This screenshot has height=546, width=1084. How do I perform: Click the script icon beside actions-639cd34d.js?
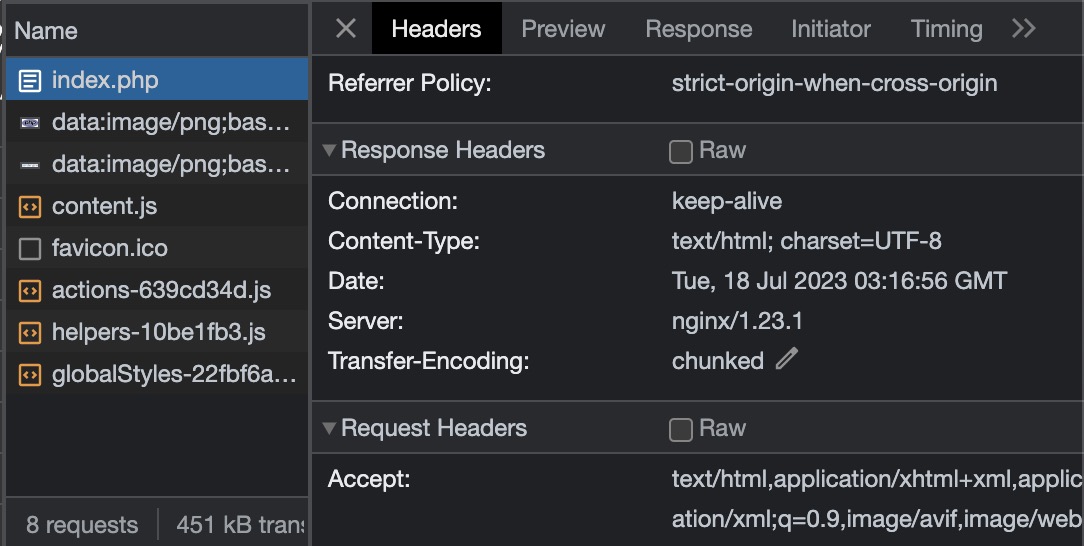30,291
